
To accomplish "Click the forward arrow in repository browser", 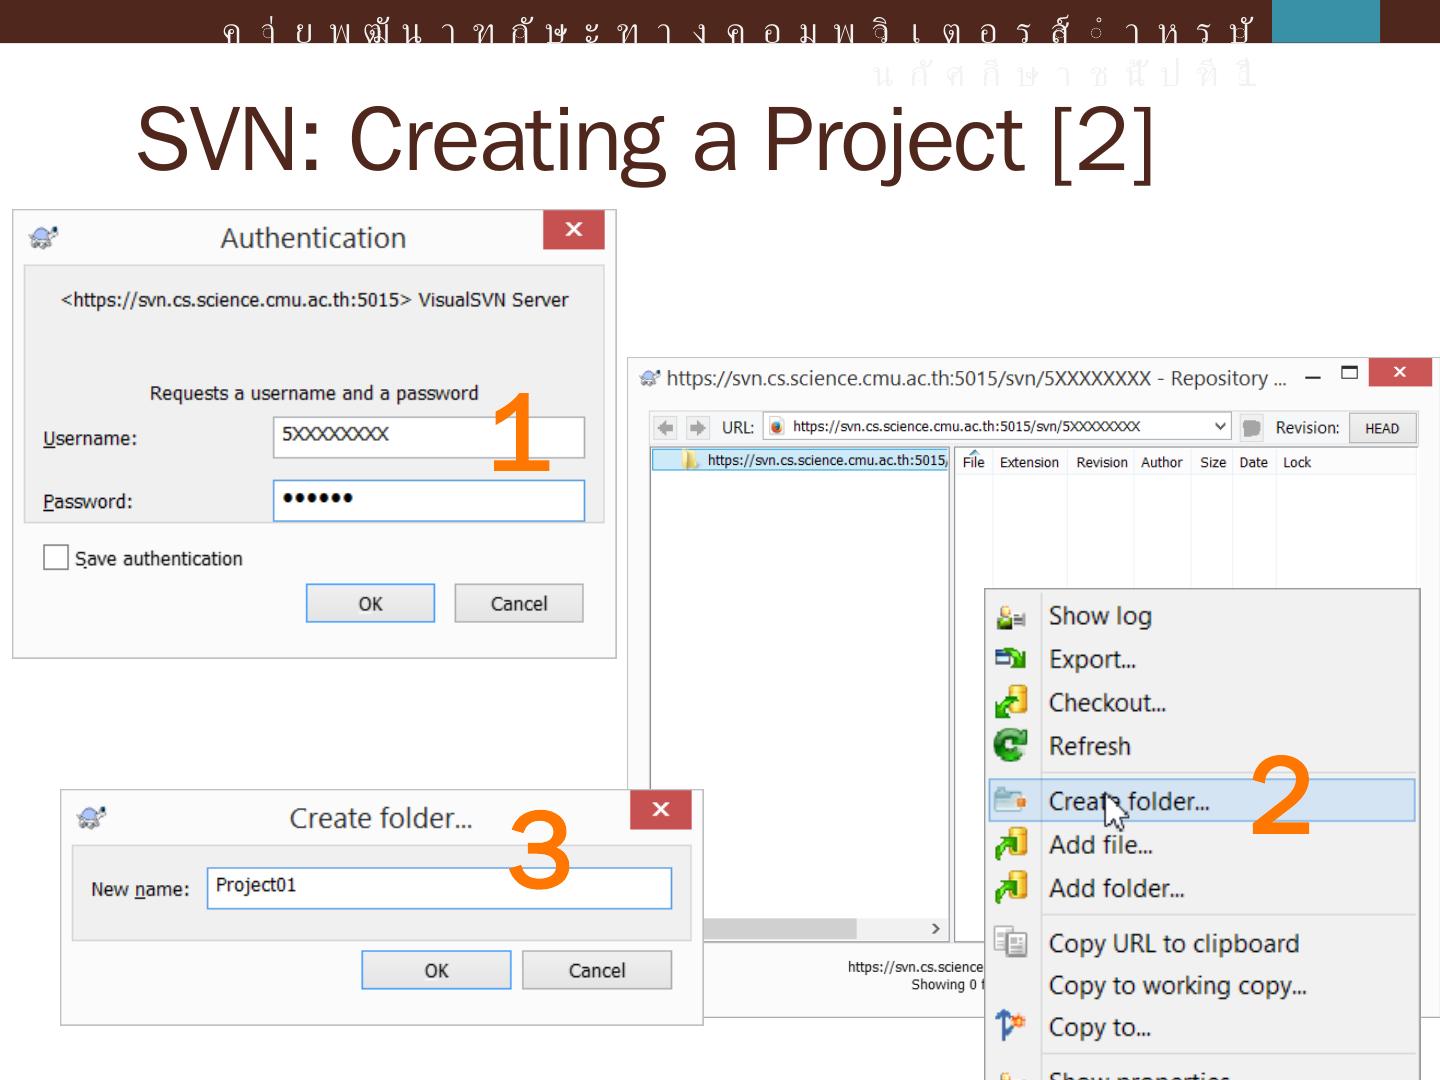I will click(x=697, y=428).
